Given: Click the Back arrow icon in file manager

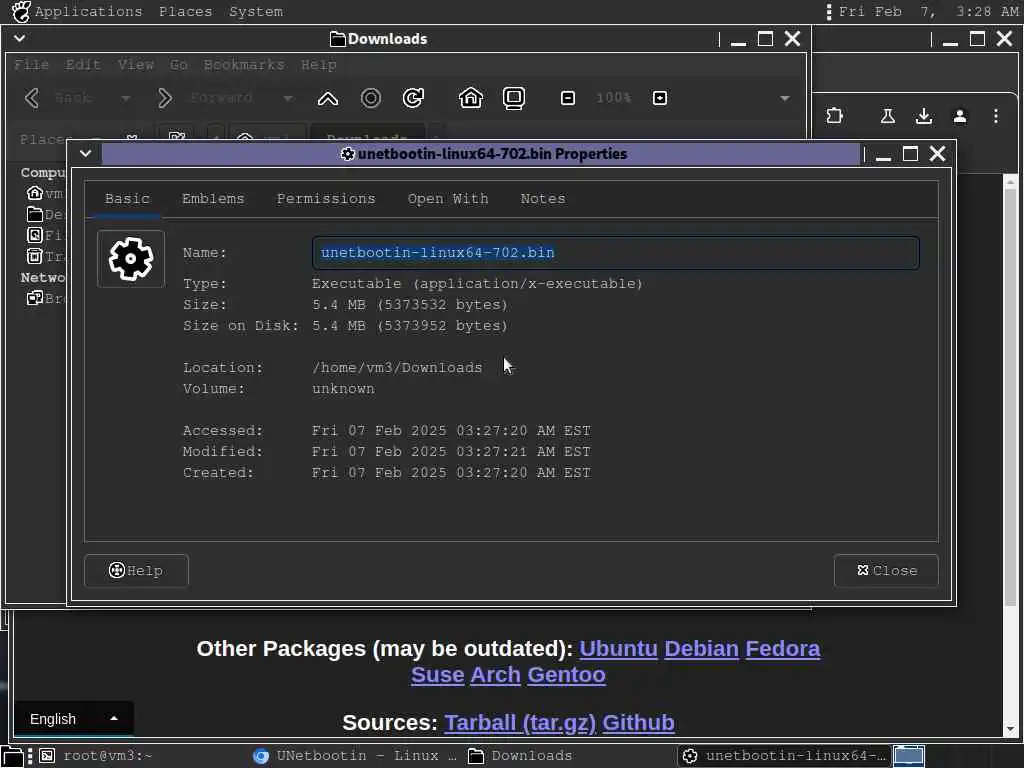Looking at the screenshot, I should [x=32, y=98].
